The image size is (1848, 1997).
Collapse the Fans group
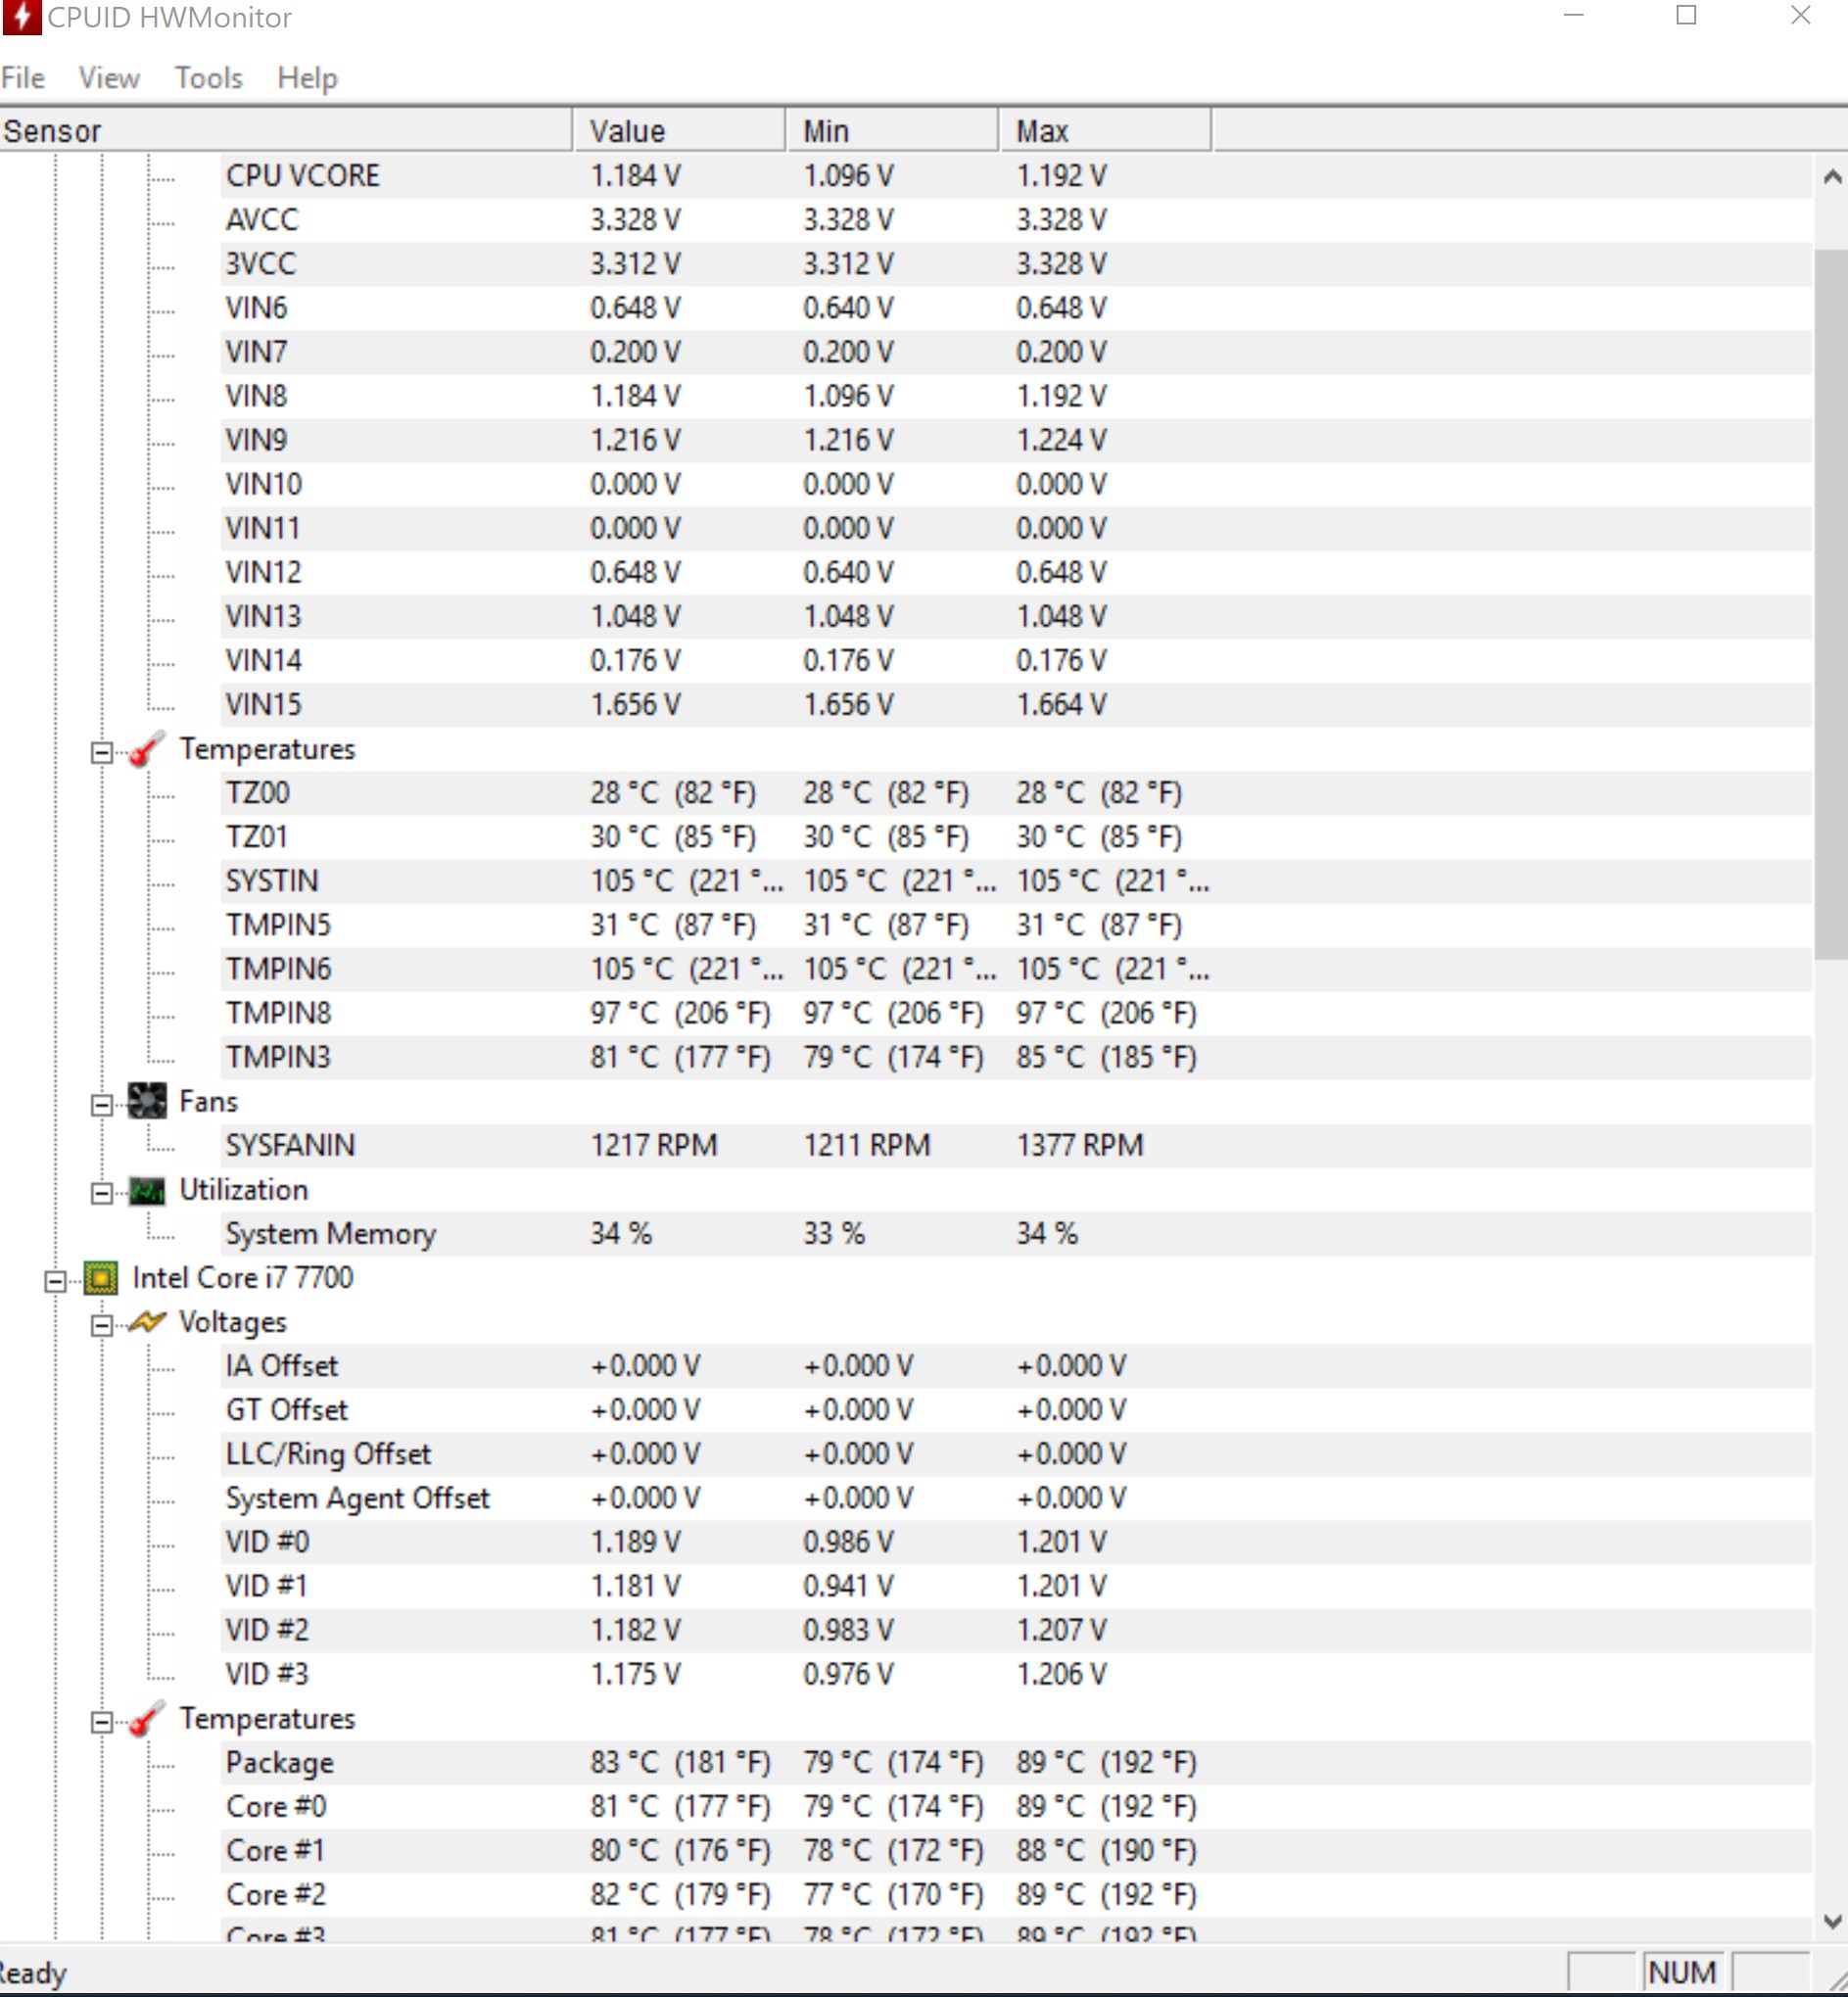(101, 1104)
